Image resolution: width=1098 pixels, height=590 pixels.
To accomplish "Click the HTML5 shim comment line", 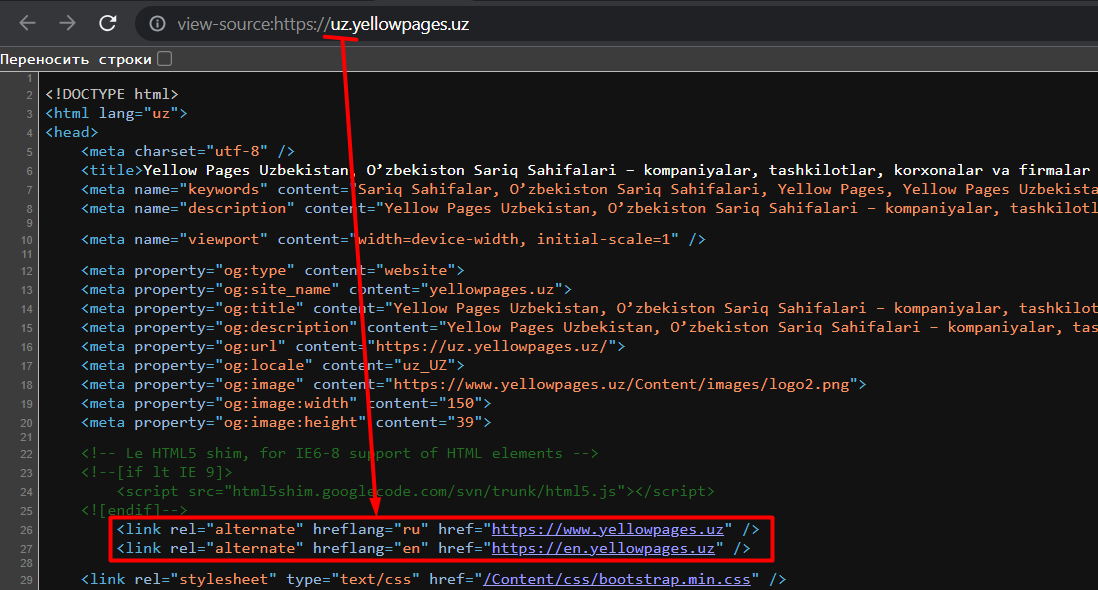I will click(x=340, y=453).
